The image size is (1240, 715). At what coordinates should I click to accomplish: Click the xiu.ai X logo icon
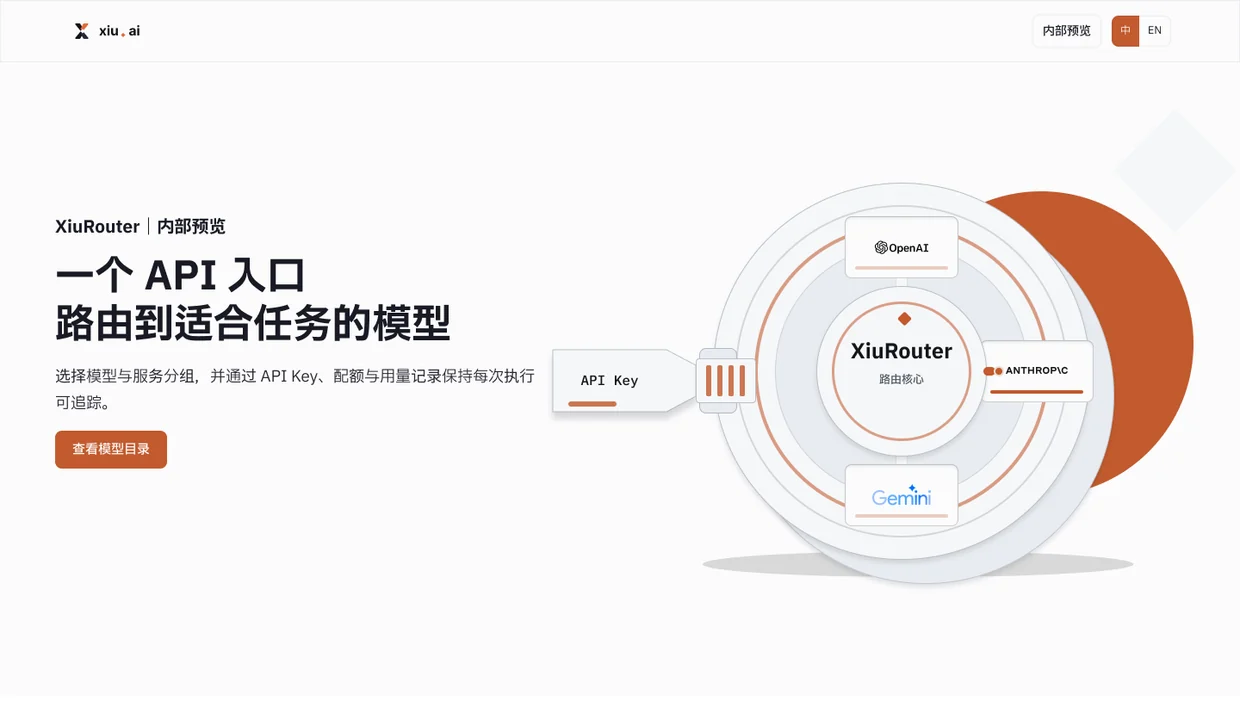(81, 31)
